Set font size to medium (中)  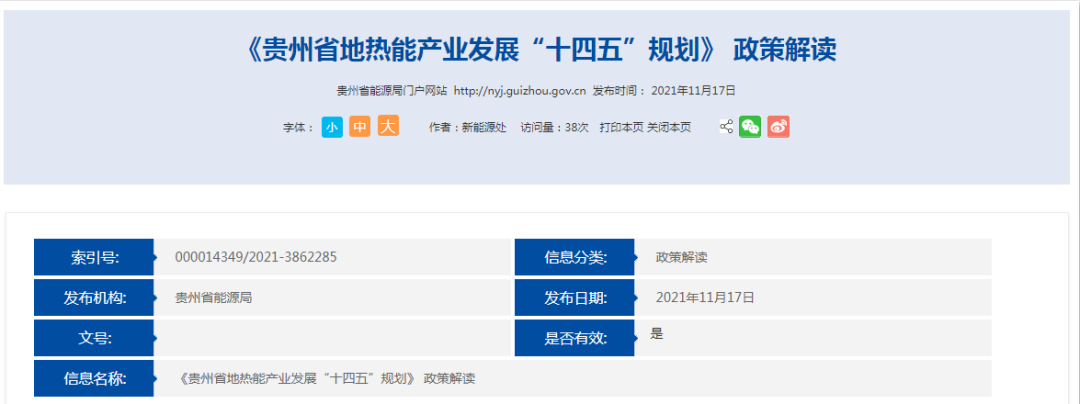coord(360,127)
